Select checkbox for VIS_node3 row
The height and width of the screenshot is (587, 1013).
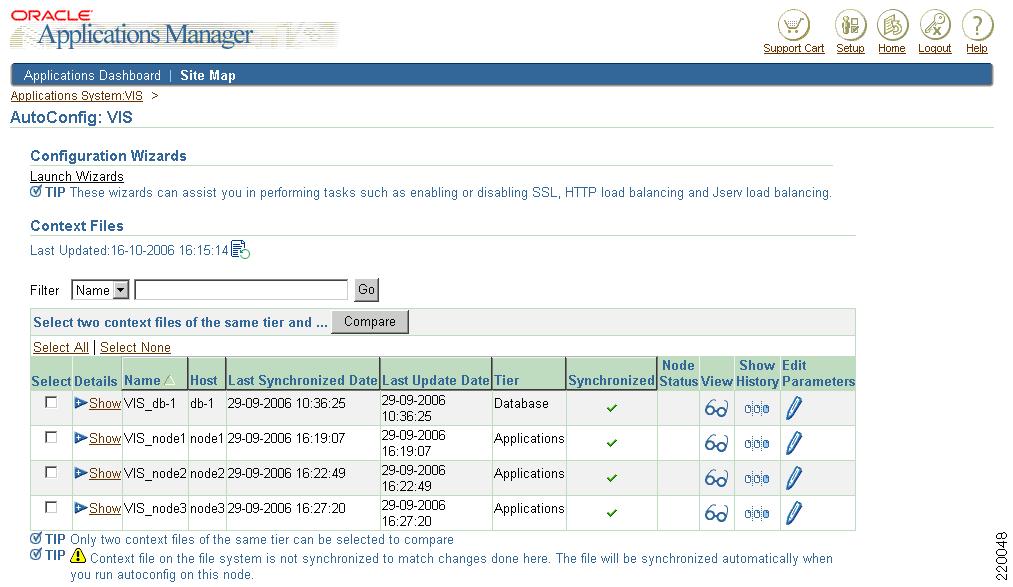pyautogui.click(x=51, y=507)
